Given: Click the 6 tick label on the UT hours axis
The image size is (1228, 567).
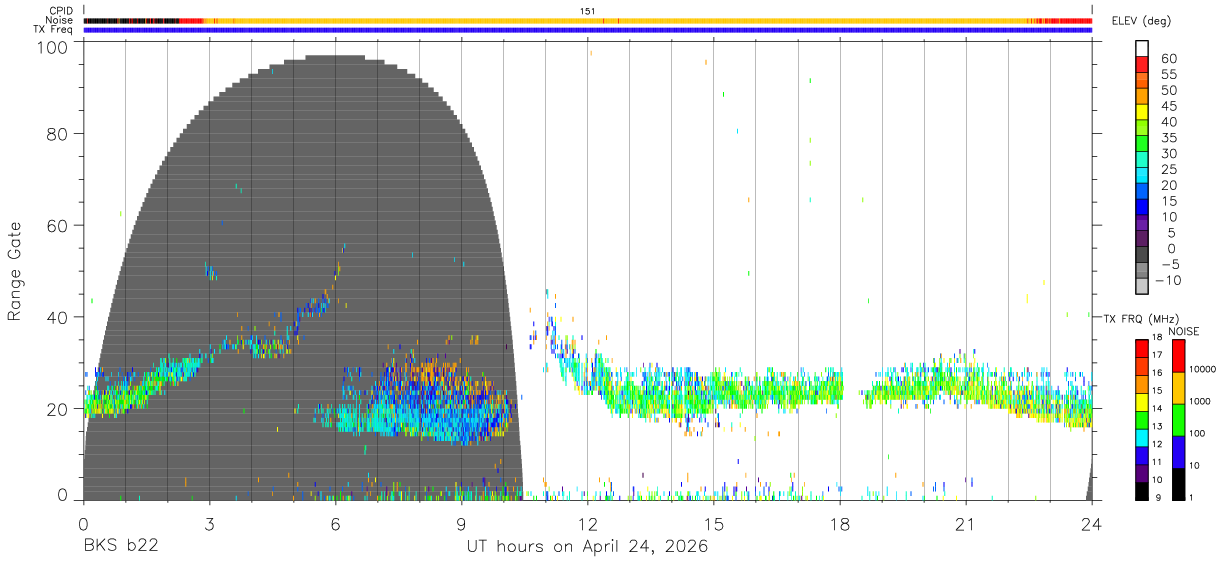Looking at the screenshot, I should (335, 523).
